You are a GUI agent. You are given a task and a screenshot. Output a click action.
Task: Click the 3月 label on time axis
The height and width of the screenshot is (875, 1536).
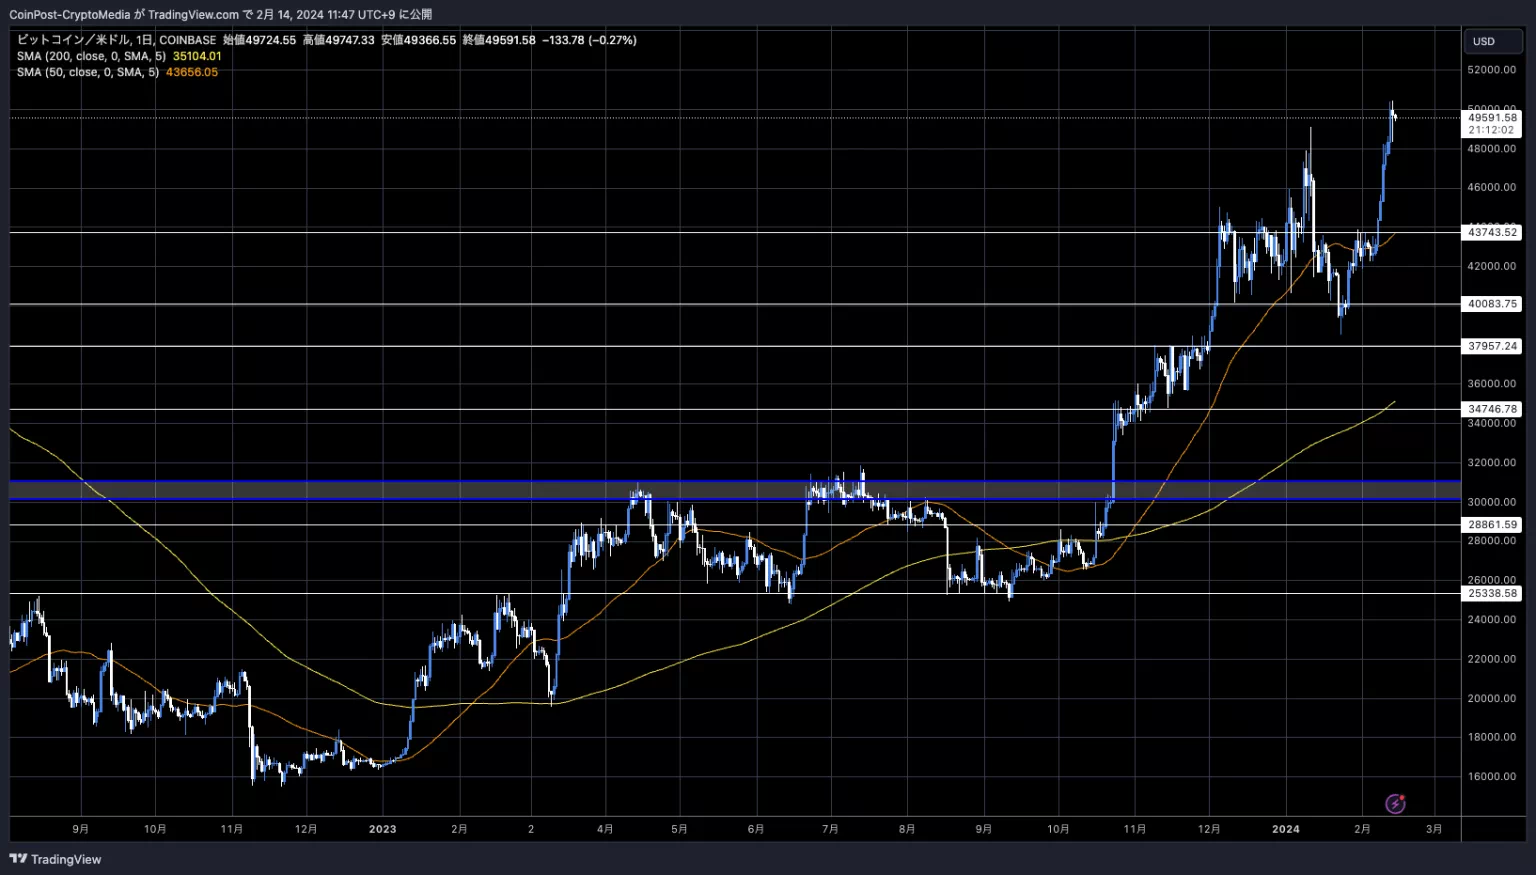click(1434, 829)
